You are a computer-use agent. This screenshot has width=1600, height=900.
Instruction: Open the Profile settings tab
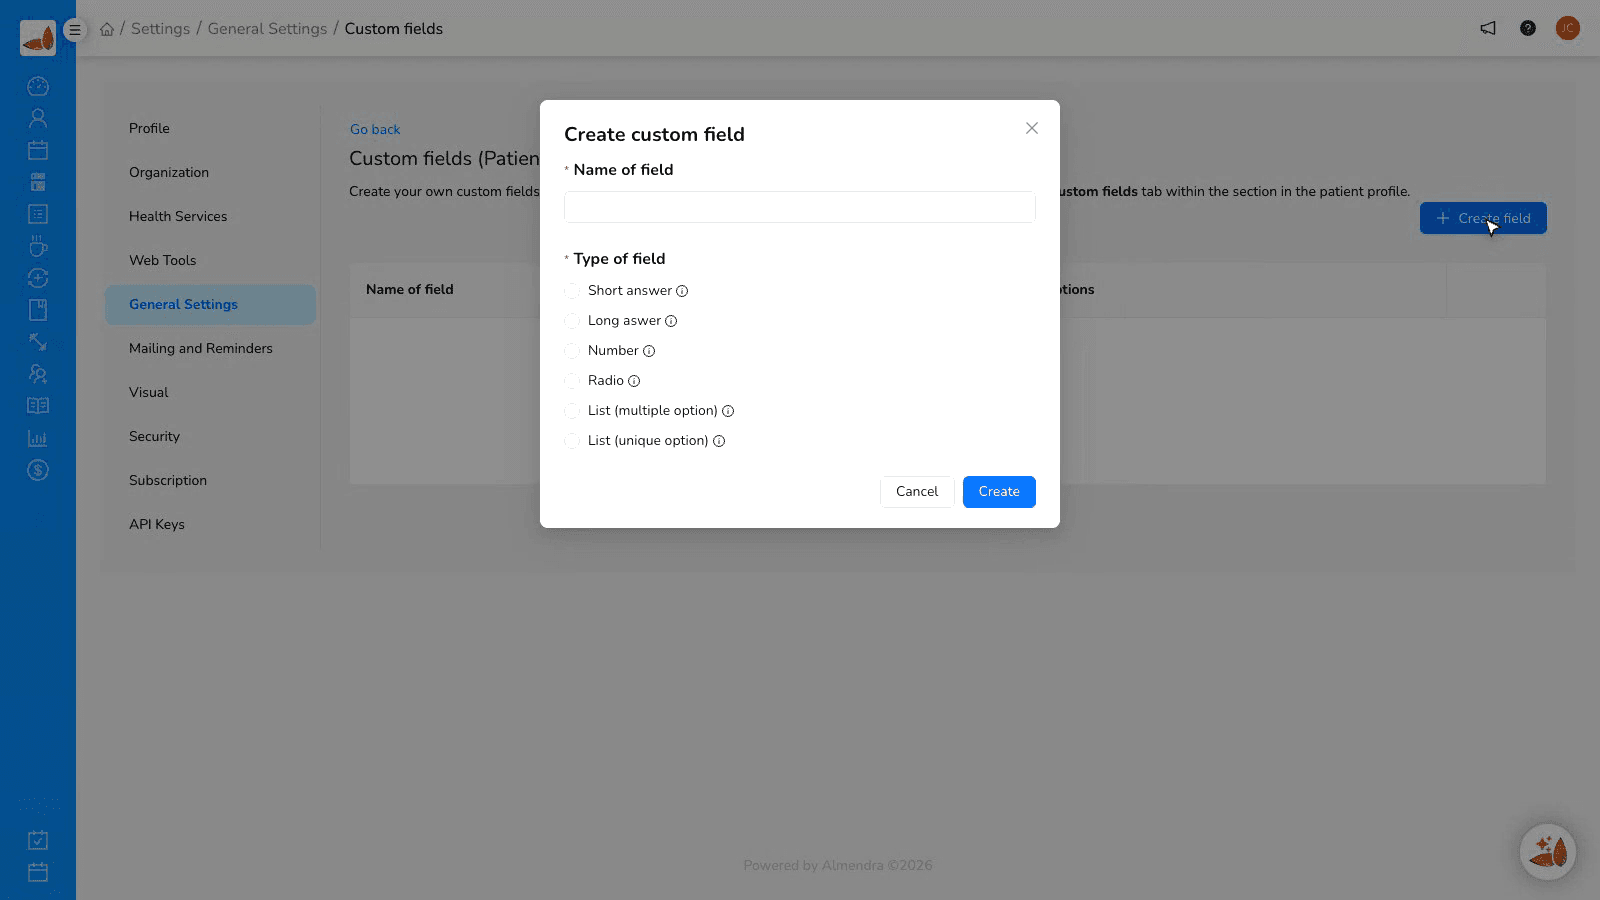click(x=210, y=128)
